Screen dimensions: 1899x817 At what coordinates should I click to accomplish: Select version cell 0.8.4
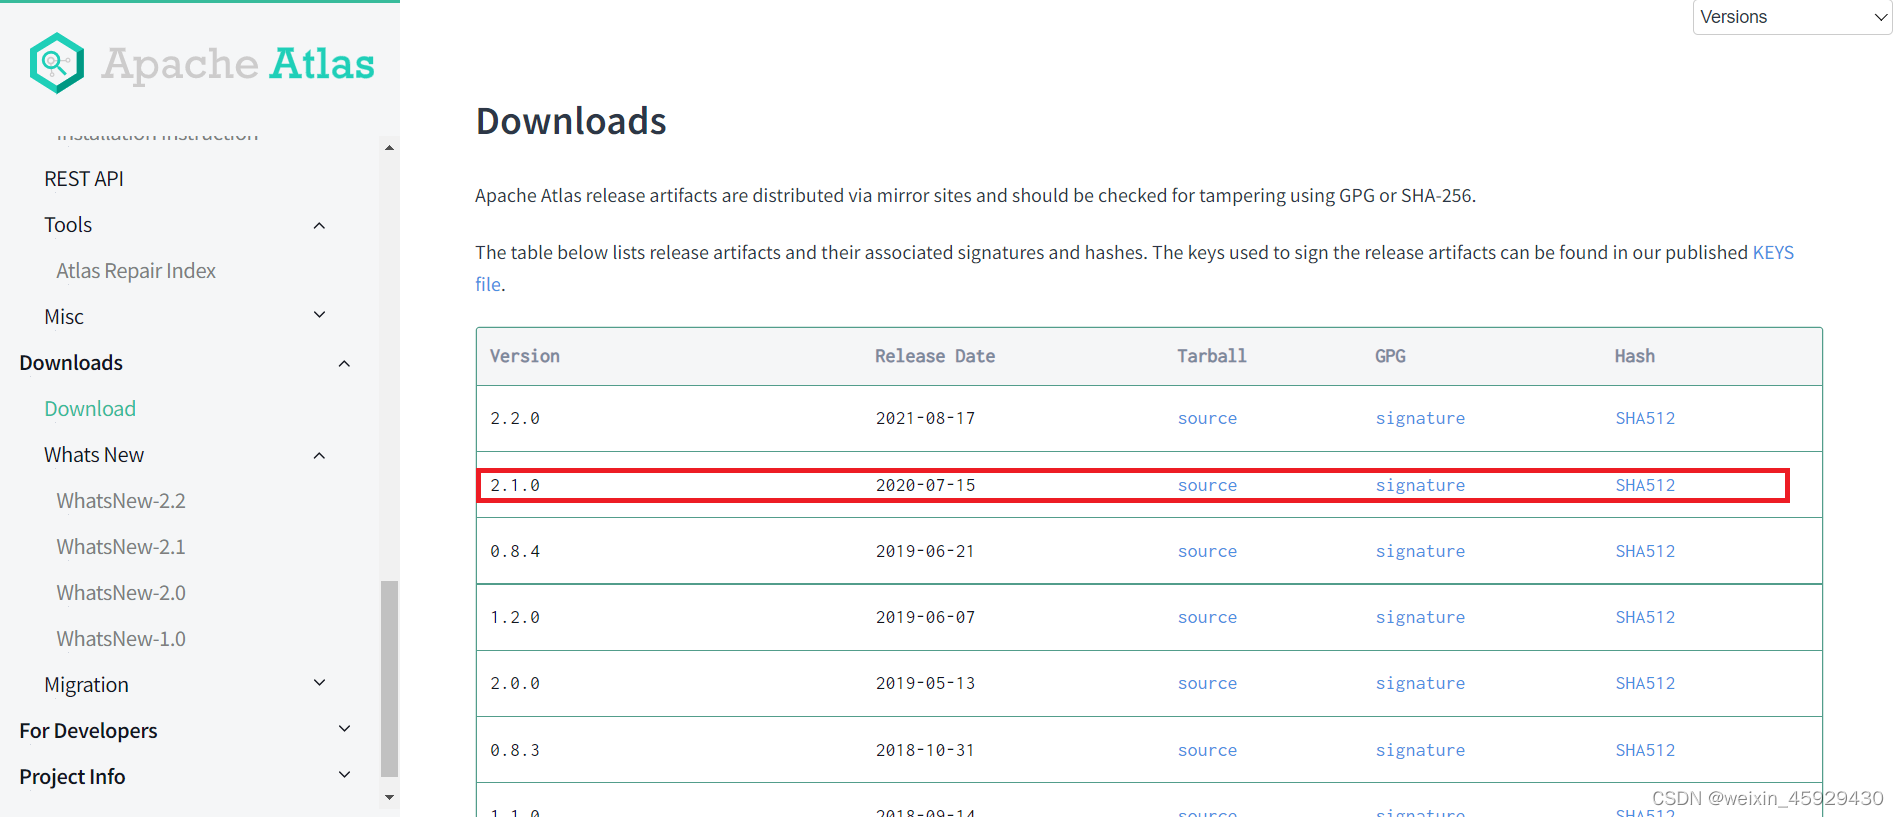pyautogui.click(x=515, y=551)
